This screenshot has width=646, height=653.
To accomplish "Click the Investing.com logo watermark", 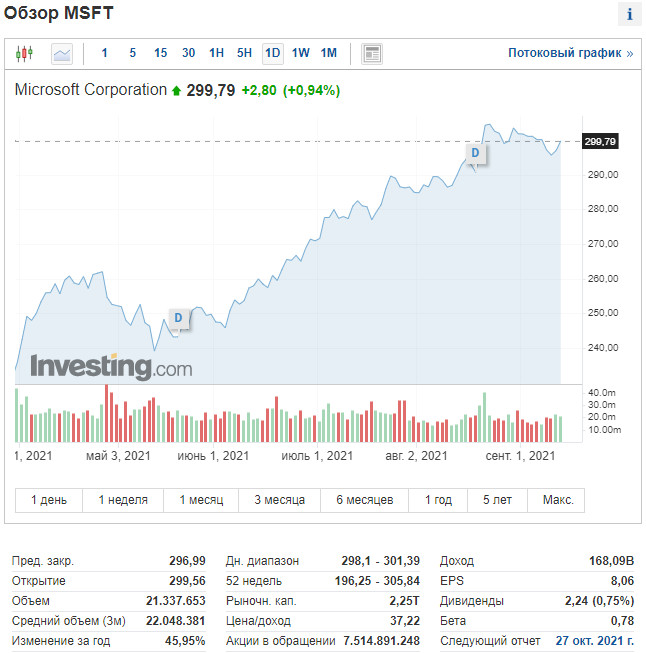I will tap(111, 367).
